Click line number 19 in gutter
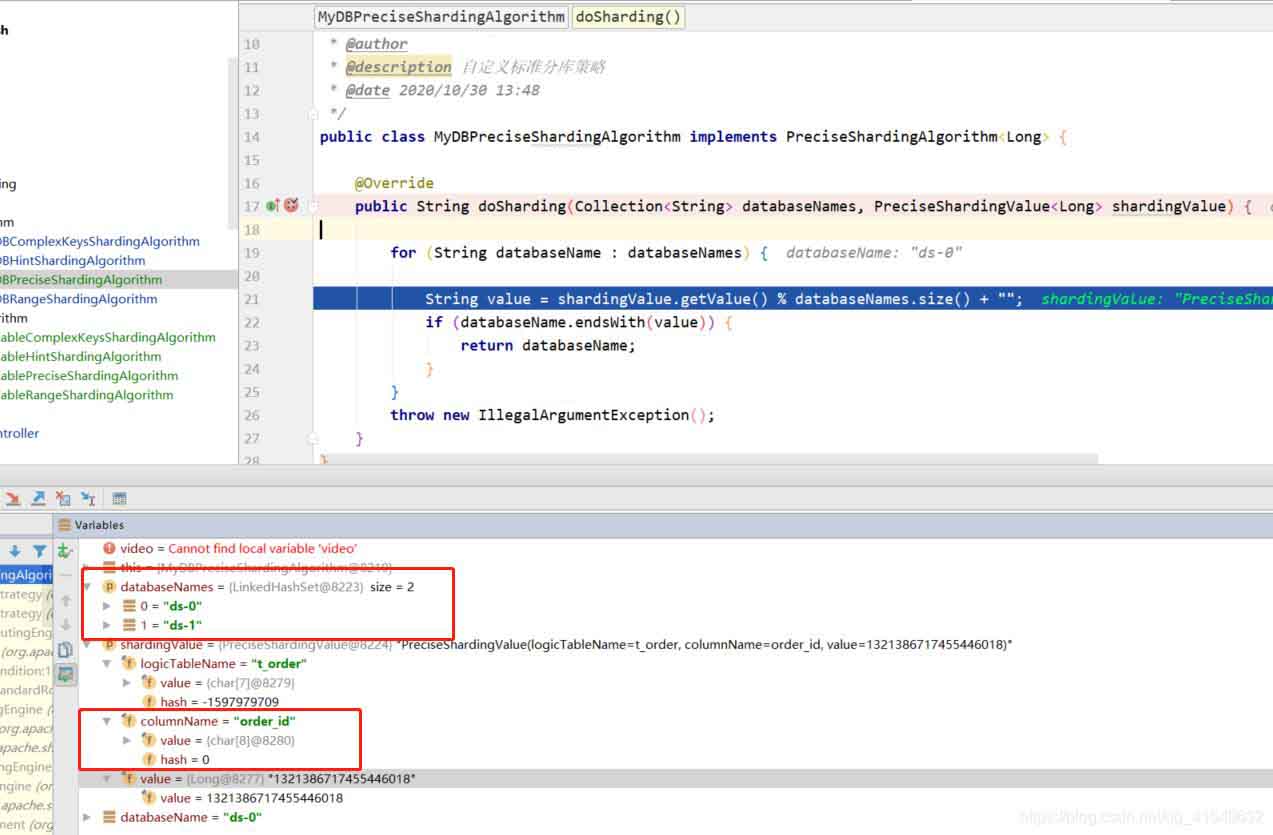Screen dimensions: 1273x835 click(251, 253)
